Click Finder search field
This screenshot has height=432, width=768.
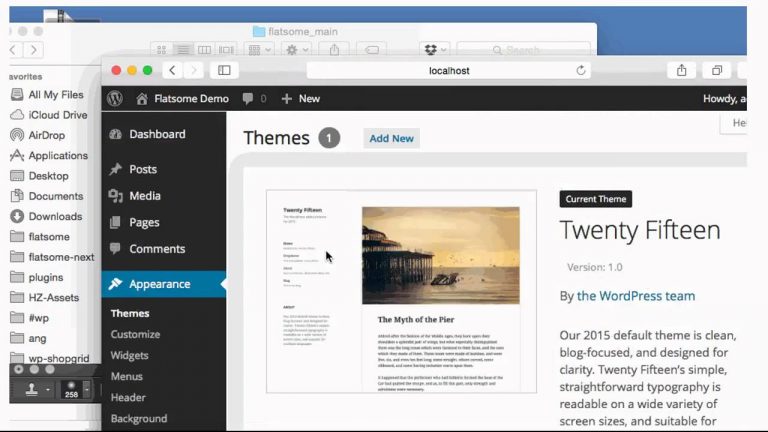pyautogui.click(x=524, y=50)
